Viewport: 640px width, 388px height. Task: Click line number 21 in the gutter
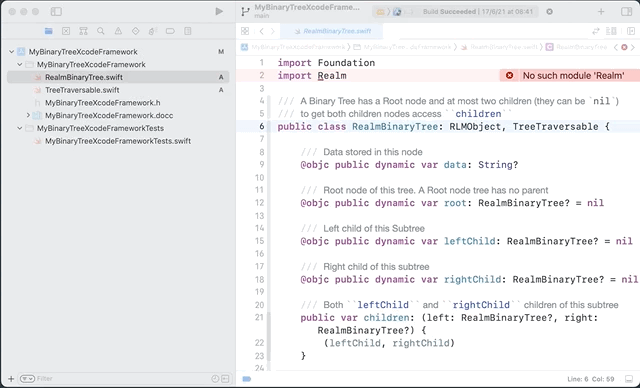click(260, 317)
